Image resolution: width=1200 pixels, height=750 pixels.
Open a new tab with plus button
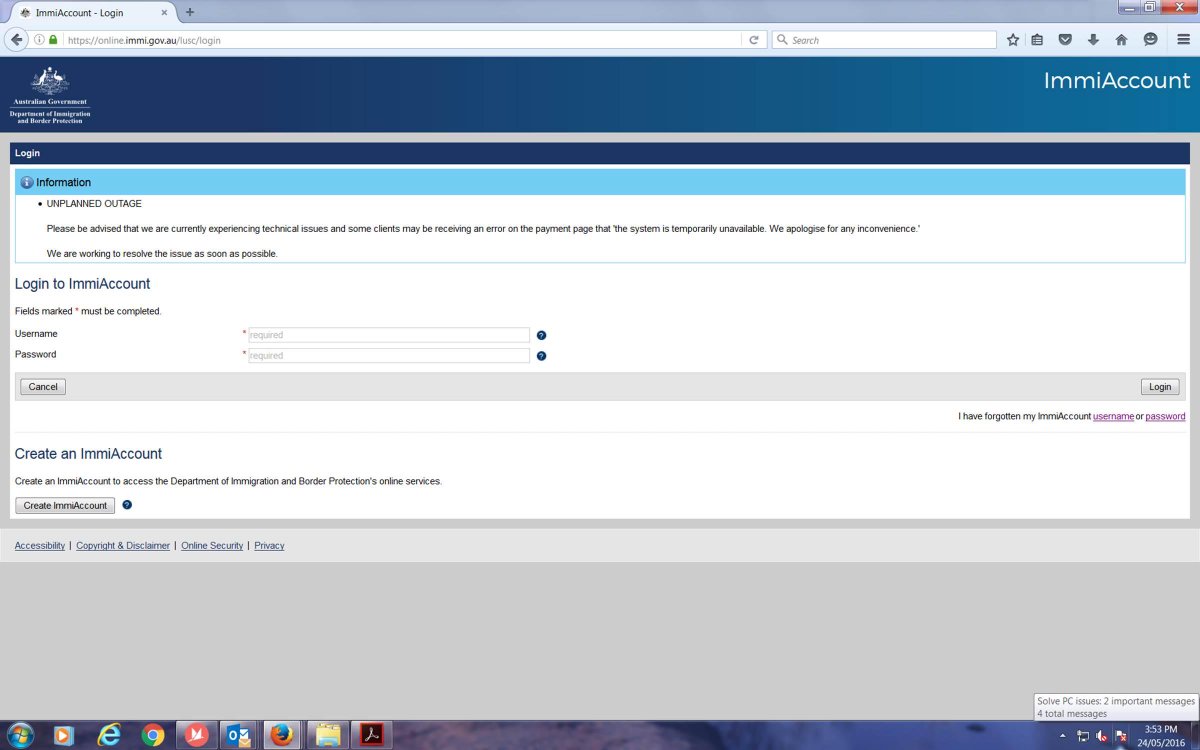click(x=190, y=12)
